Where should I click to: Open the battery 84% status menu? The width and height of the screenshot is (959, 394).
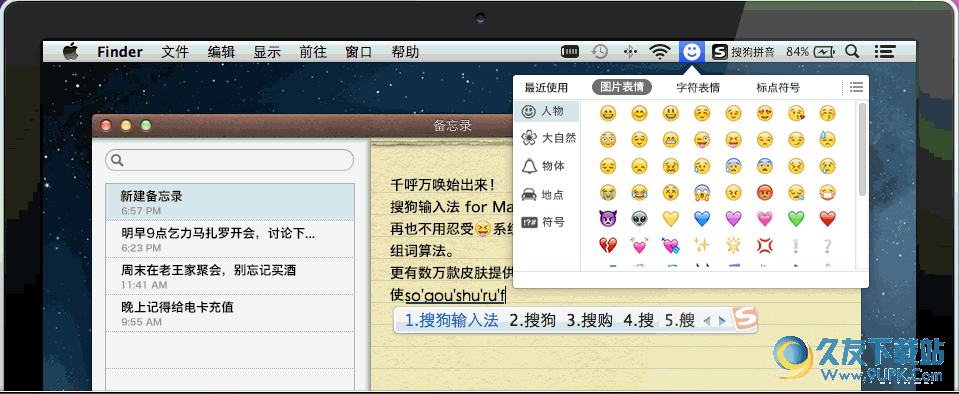coord(809,52)
